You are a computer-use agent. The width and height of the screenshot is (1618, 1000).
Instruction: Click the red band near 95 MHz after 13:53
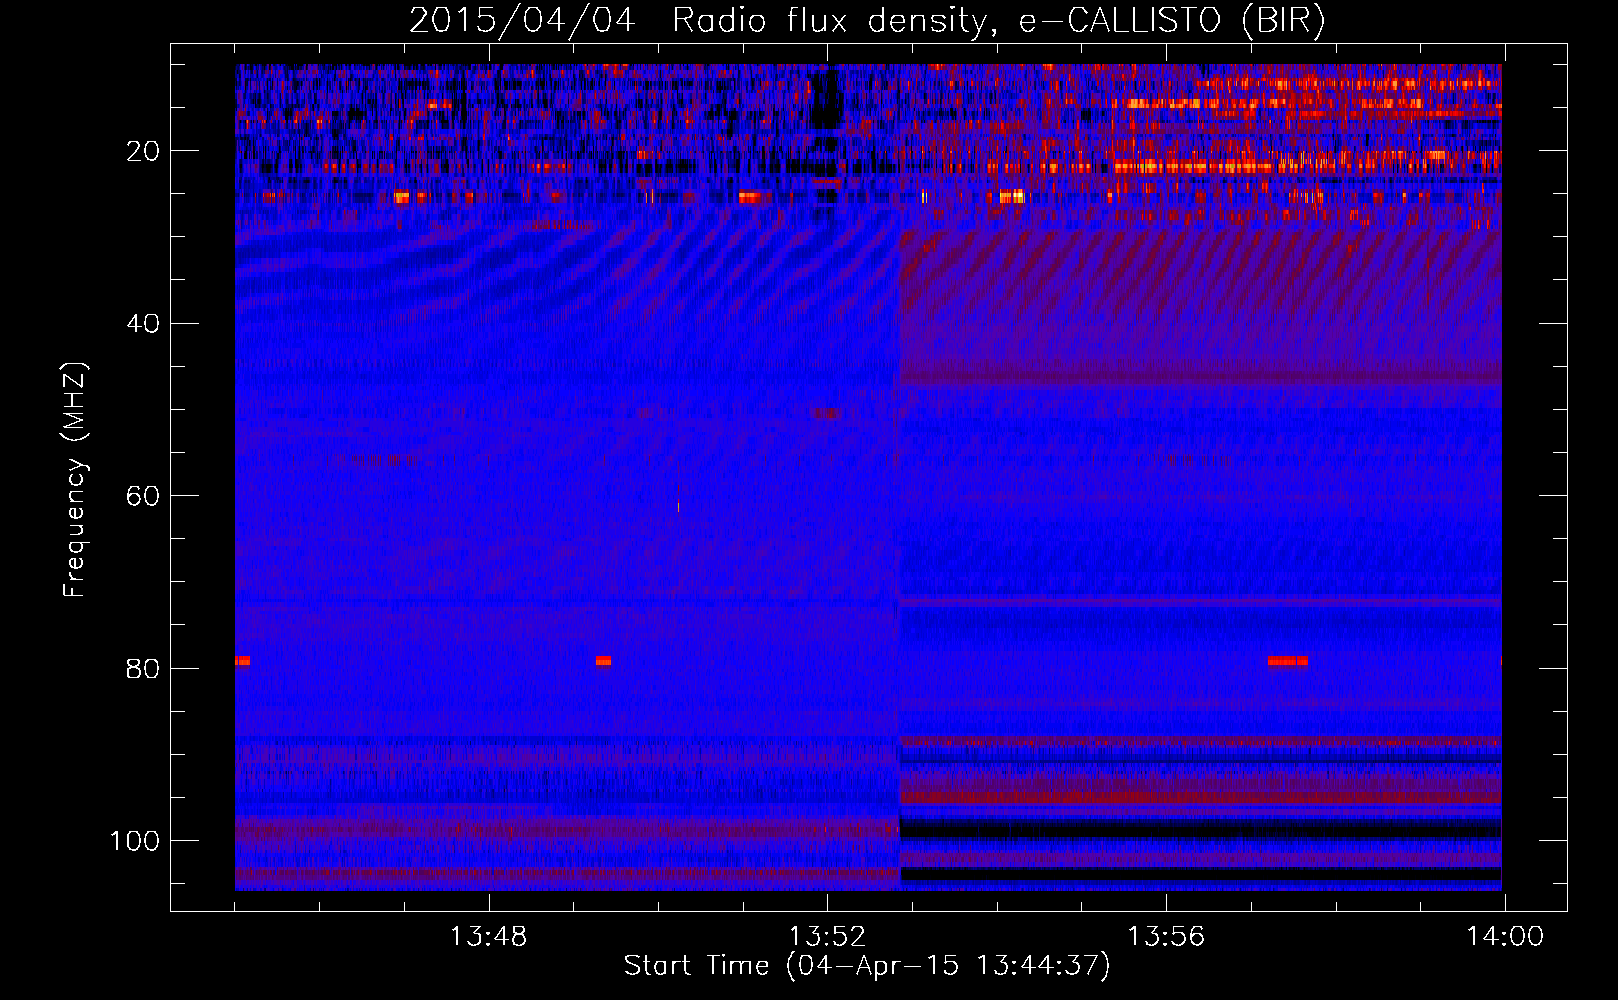point(1200,797)
